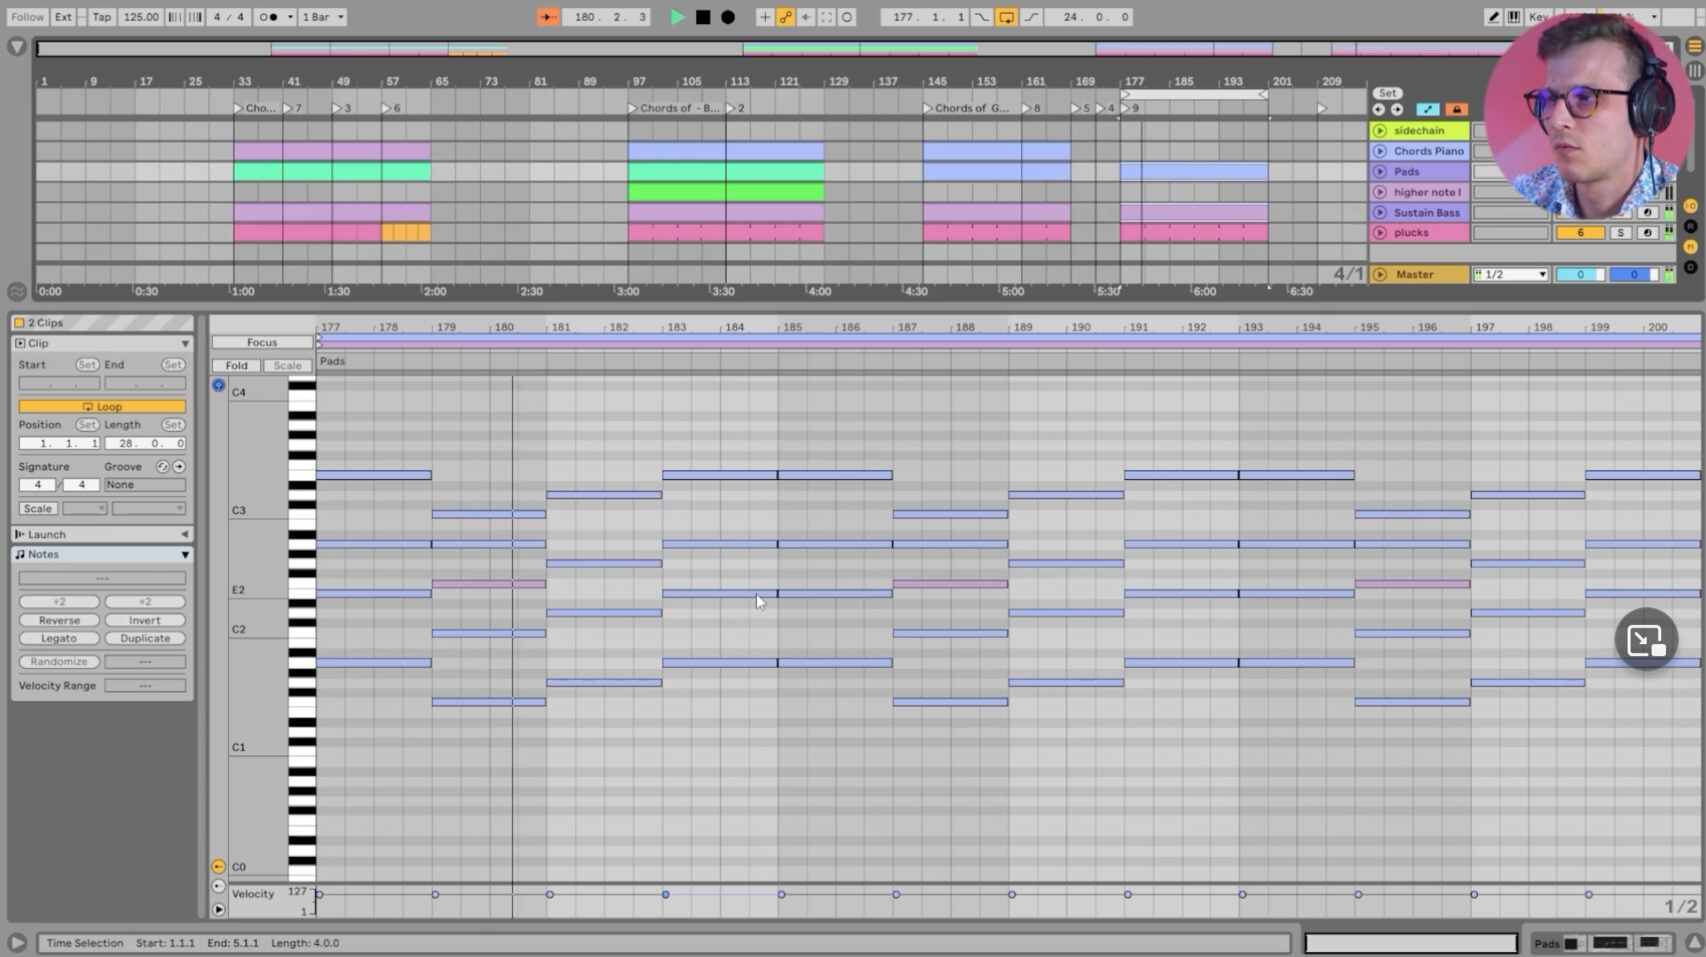The width and height of the screenshot is (1706, 957).
Task: Toggle the highlighted Automation Arm icon
Action: pos(786,17)
